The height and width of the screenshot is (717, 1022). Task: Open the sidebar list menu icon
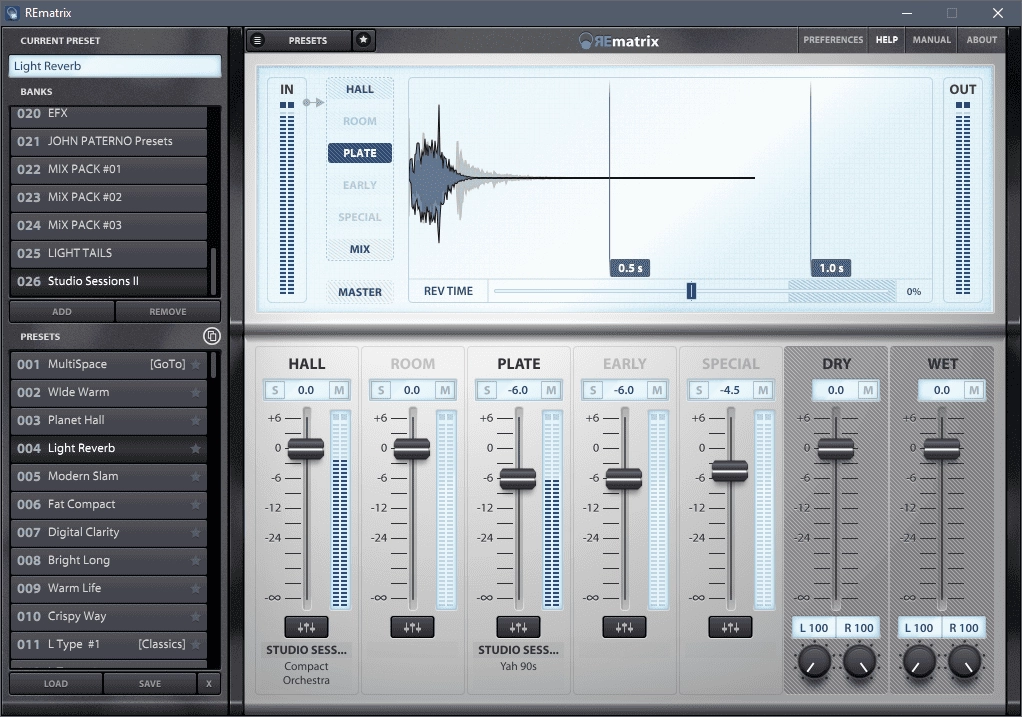click(257, 40)
